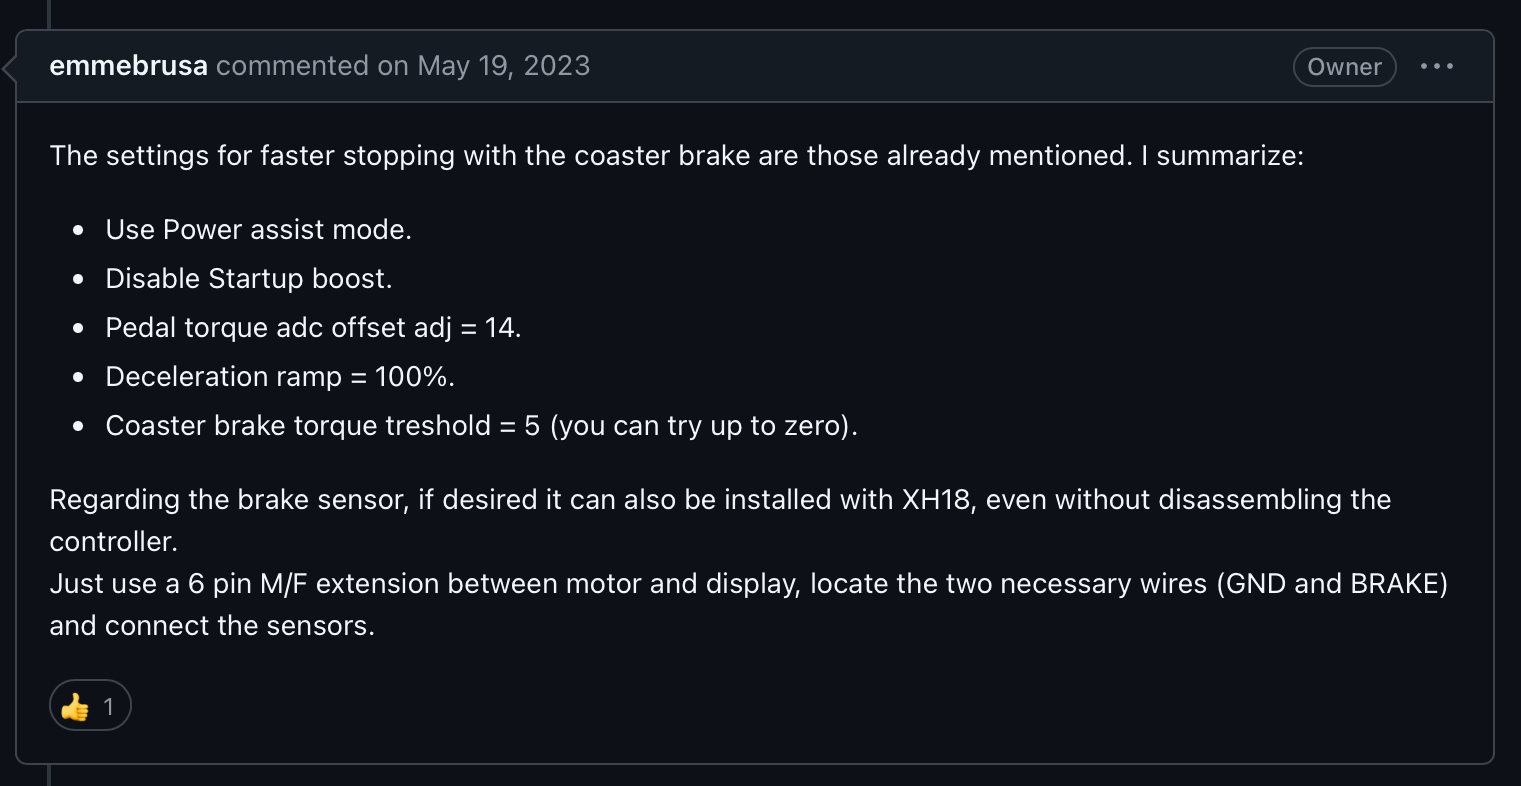The image size is (1521, 786).
Task: Click the Owner badge label
Action: point(1344,67)
